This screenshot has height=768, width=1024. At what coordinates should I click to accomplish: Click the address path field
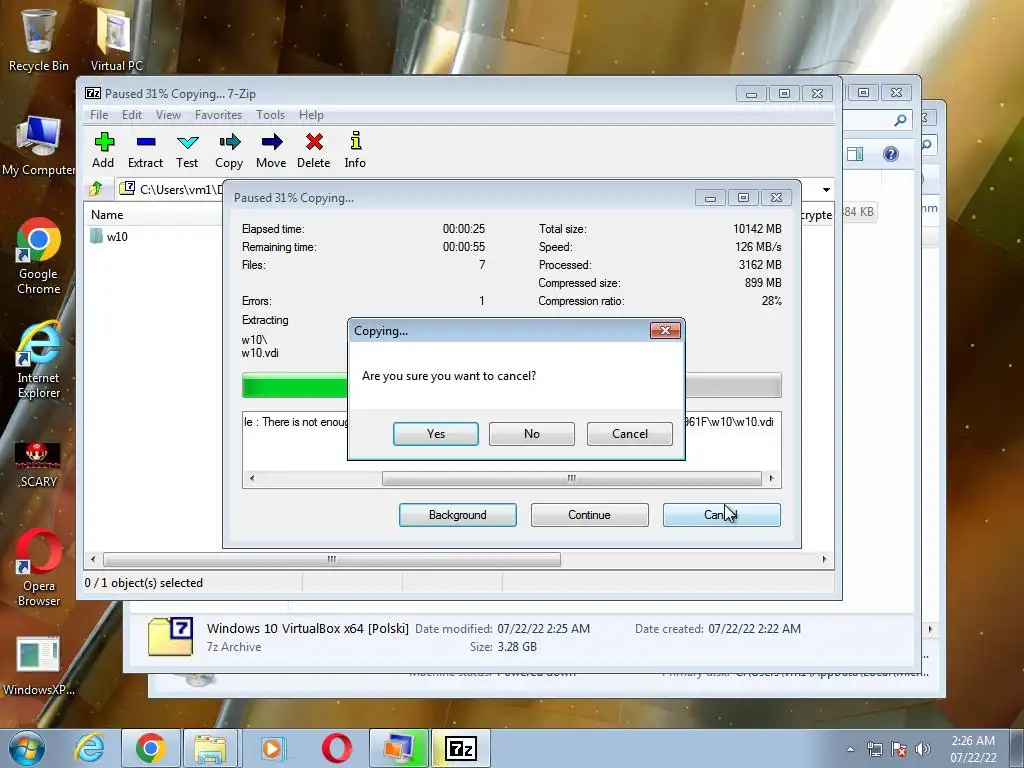(x=170, y=189)
